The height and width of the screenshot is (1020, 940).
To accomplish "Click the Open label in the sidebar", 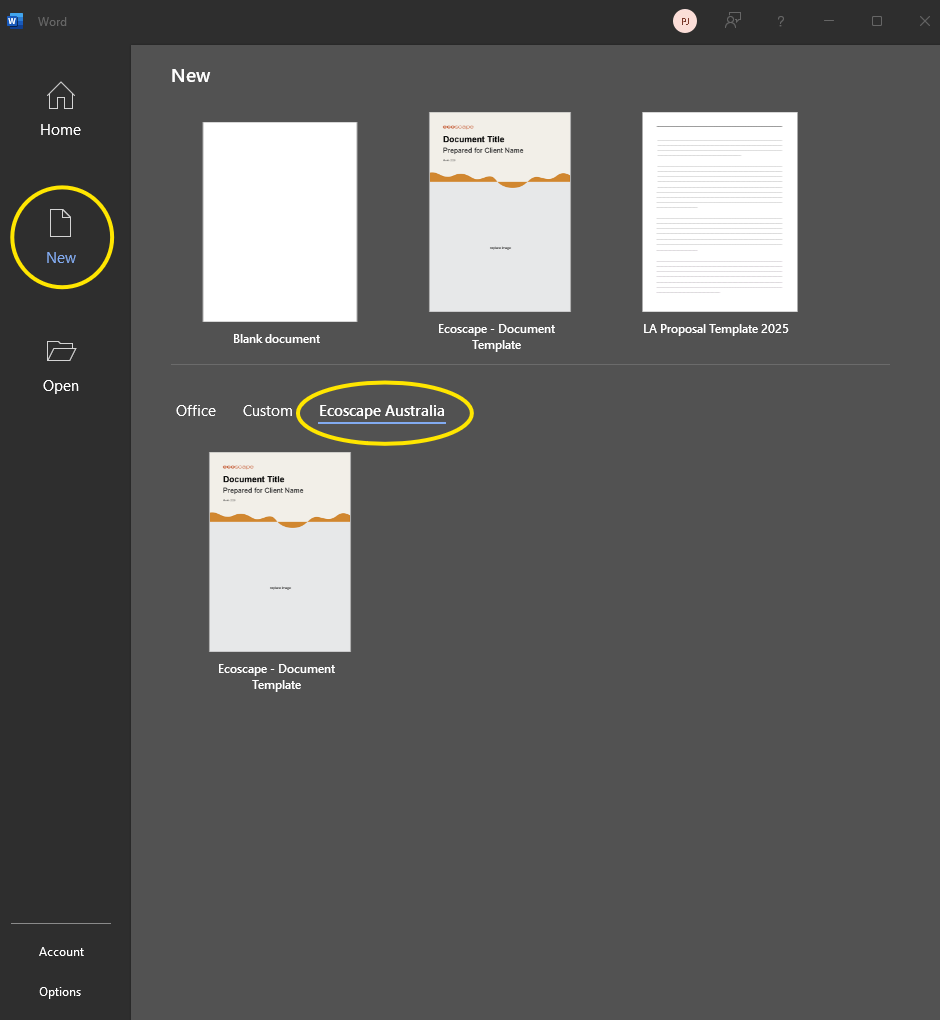I will tap(60, 385).
